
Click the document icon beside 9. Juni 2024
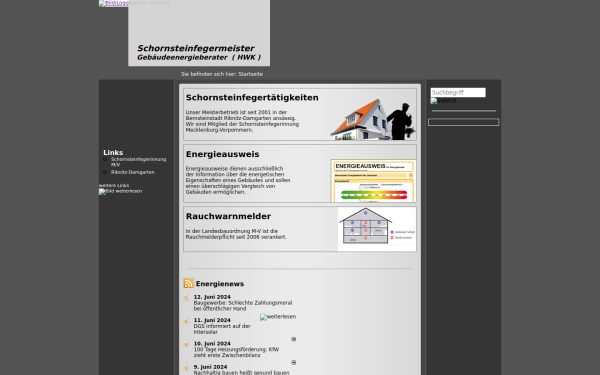[x=186, y=367]
